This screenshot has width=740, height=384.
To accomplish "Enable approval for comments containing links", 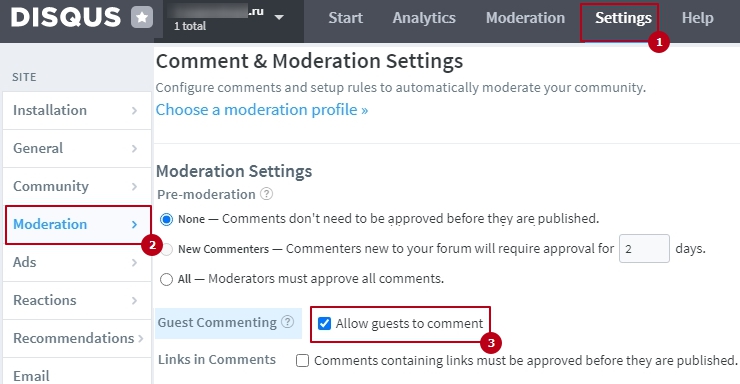I will pyautogui.click(x=303, y=361).
